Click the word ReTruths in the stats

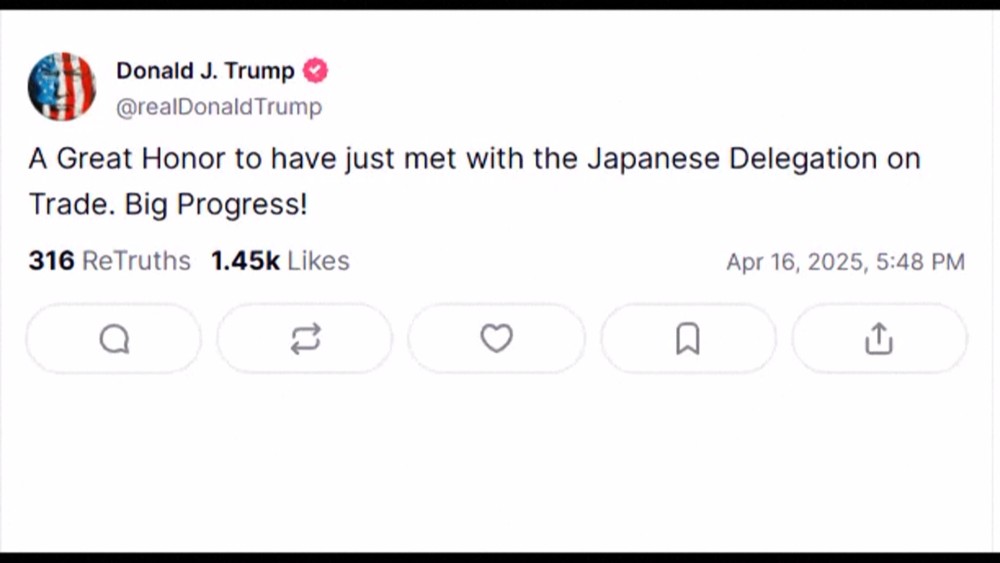point(136,261)
